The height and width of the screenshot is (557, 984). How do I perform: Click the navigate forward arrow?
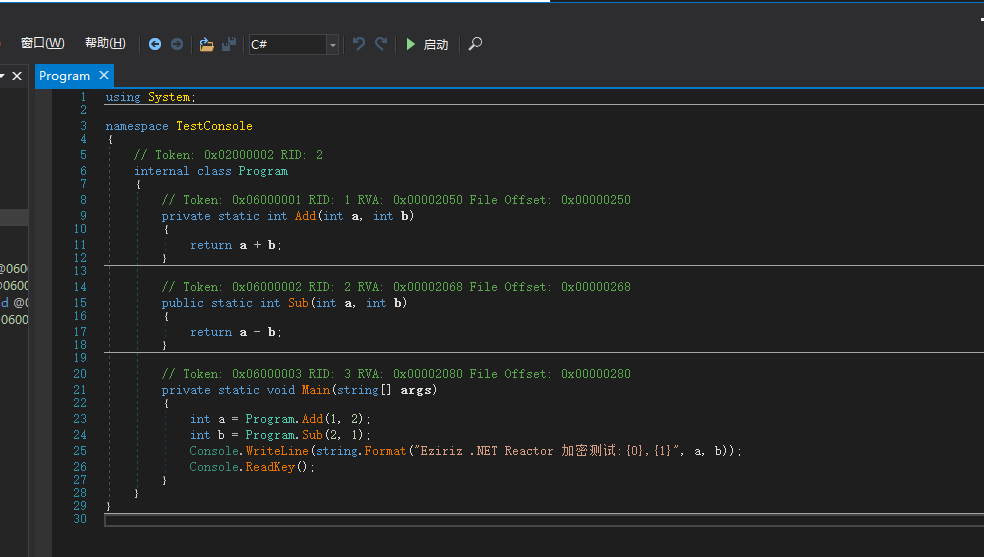pyautogui.click(x=177, y=44)
